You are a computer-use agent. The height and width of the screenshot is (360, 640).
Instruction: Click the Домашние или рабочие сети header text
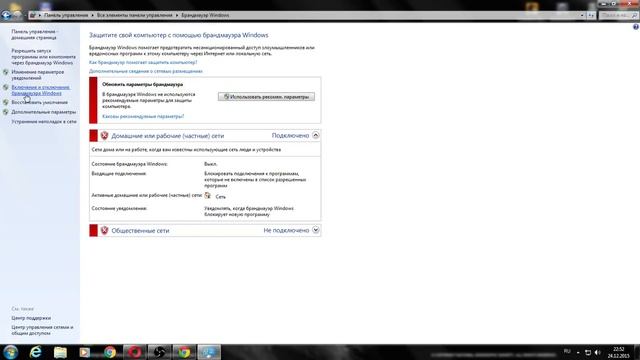(167, 136)
